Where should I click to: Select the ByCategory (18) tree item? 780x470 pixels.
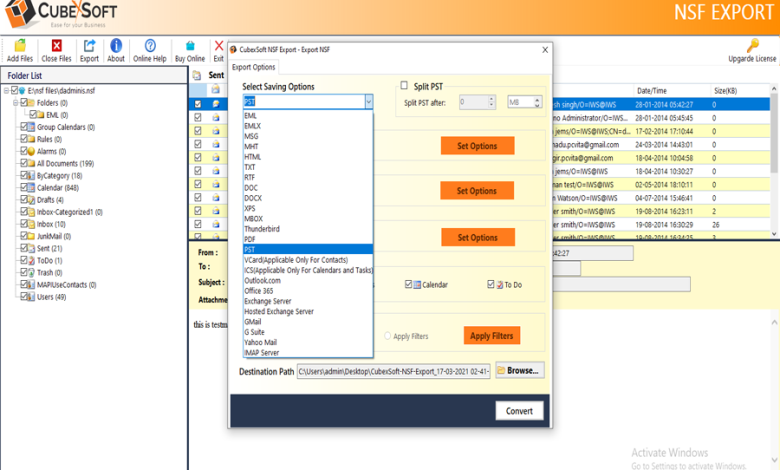[x=60, y=176]
